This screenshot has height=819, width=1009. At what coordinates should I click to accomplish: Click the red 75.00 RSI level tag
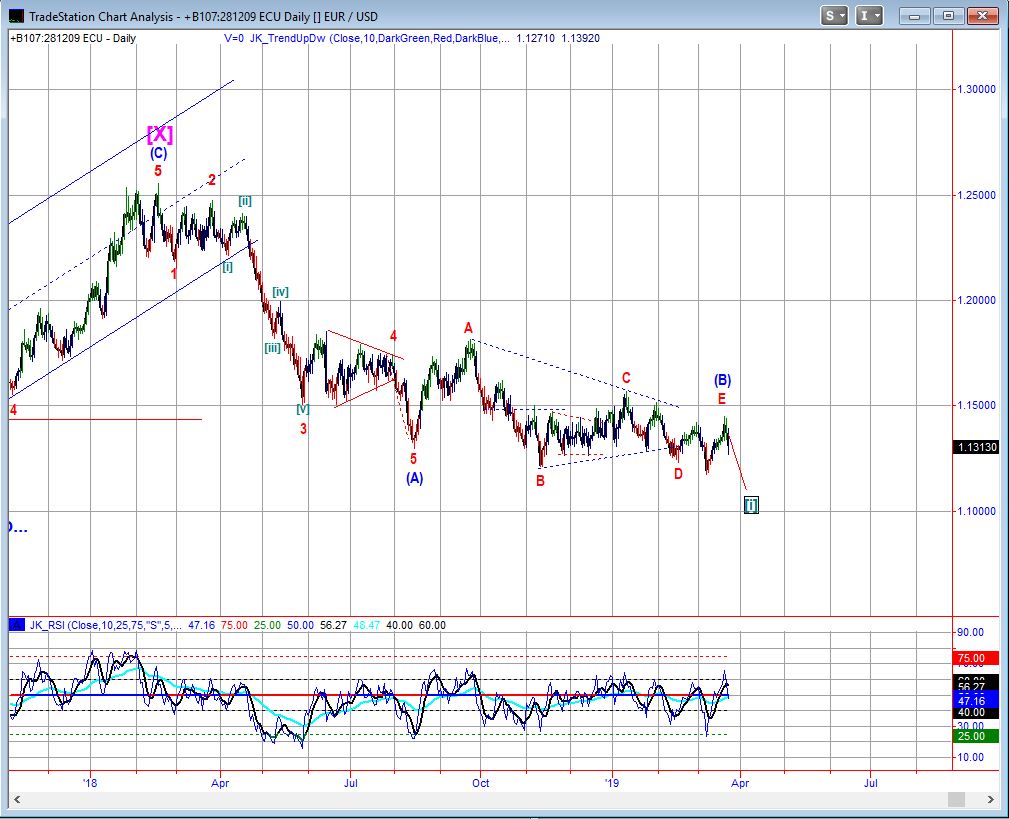[x=976, y=658]
